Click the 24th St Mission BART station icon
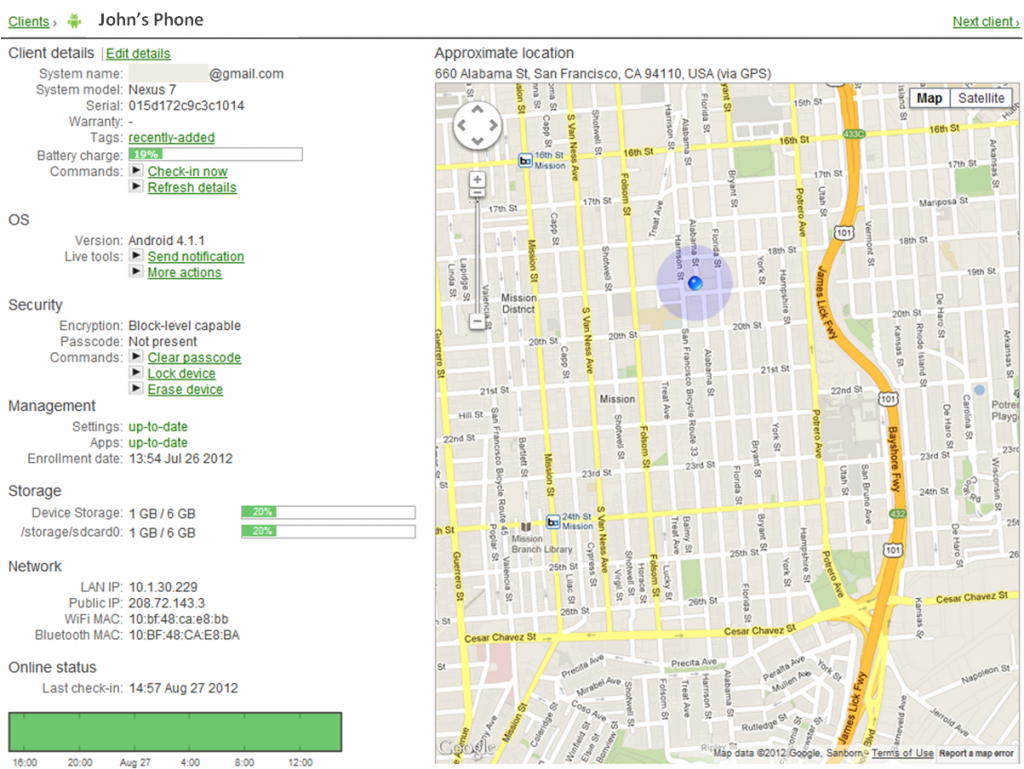 coord(552,521)
